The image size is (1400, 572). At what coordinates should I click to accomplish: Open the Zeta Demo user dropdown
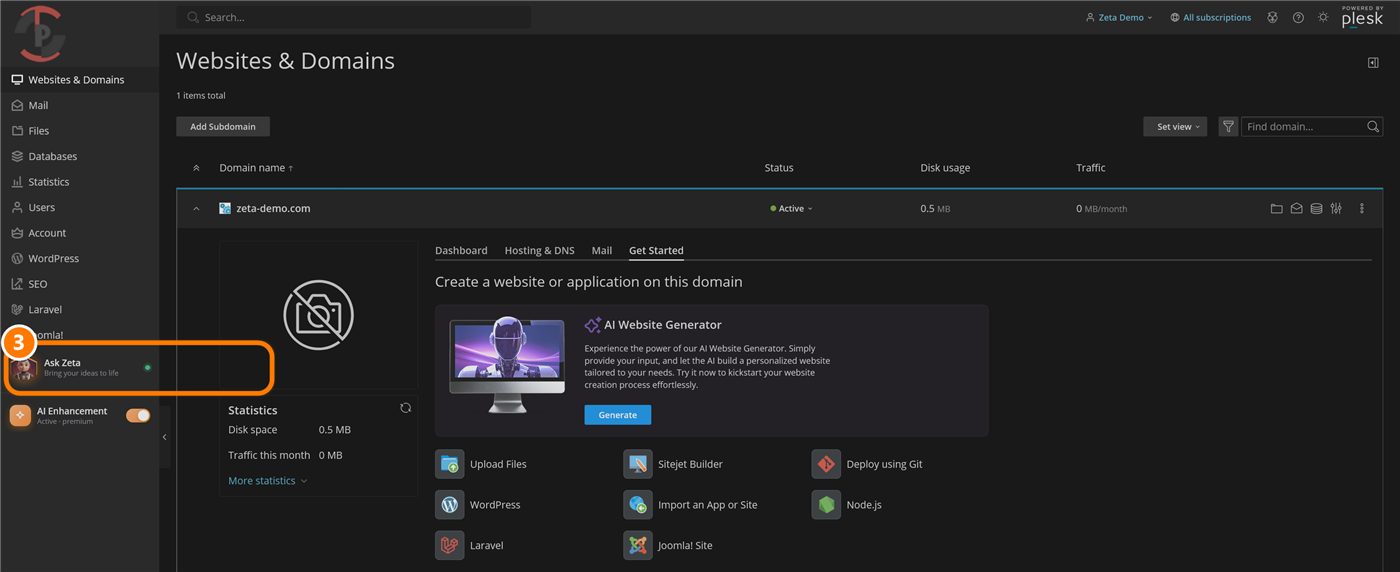[x=1119, y=17]
